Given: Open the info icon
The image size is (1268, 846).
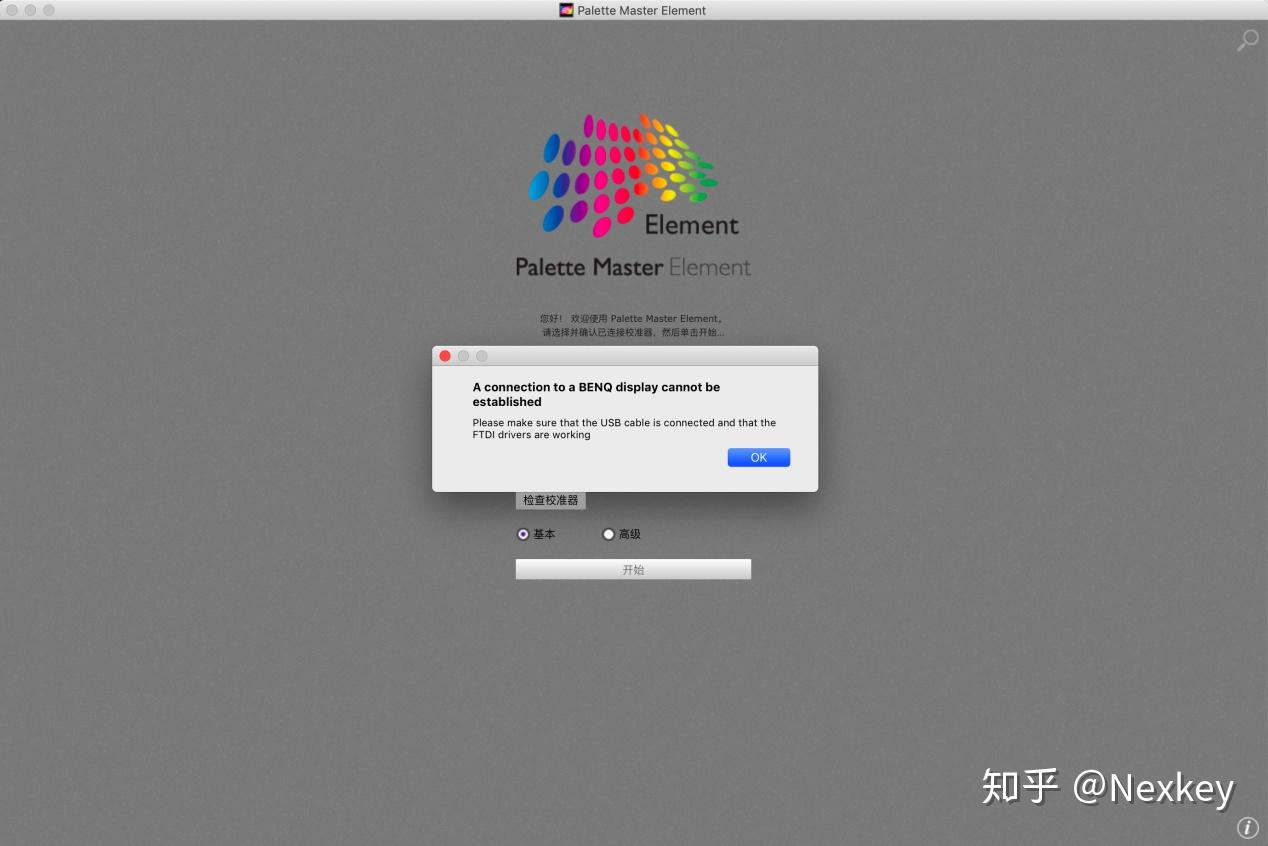Looking at the screenshot, I should [x=1247, y=827].
